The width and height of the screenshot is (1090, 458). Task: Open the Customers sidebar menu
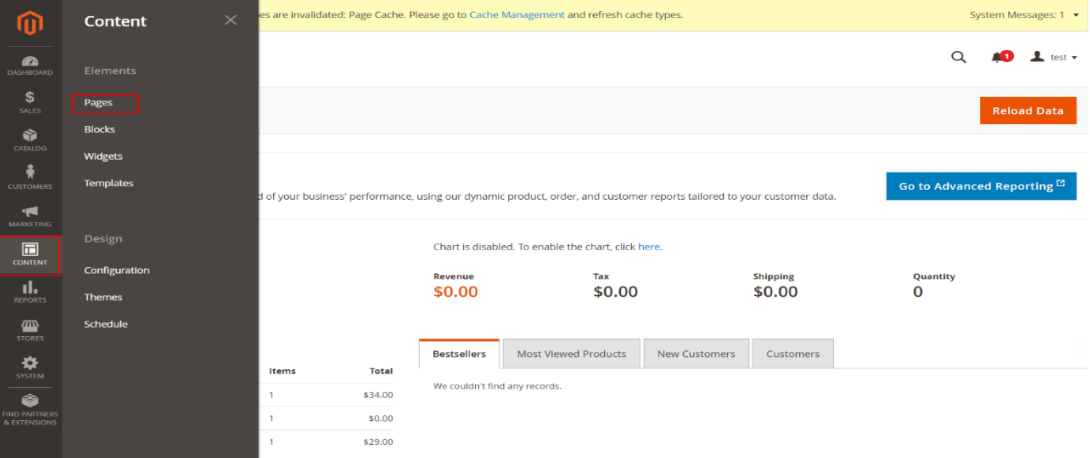[x=30, y=177]
